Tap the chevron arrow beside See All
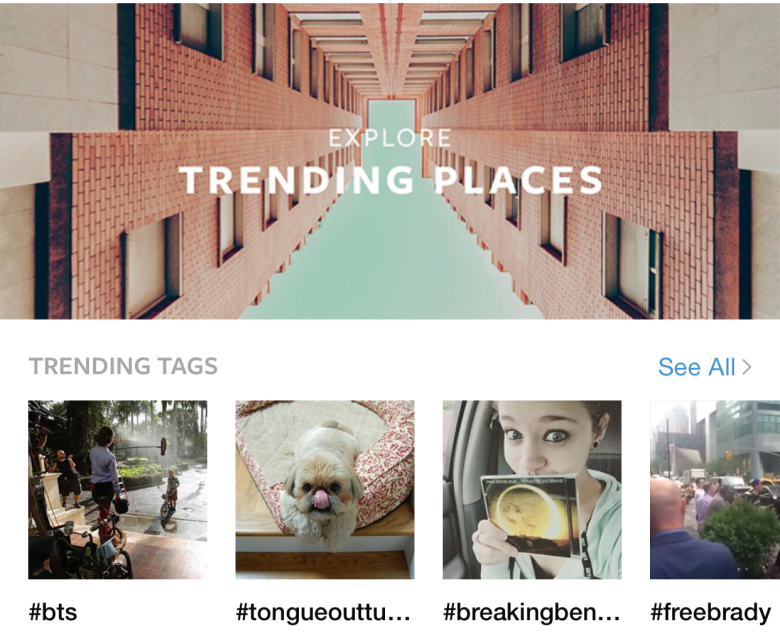 [x=746, y=367]
